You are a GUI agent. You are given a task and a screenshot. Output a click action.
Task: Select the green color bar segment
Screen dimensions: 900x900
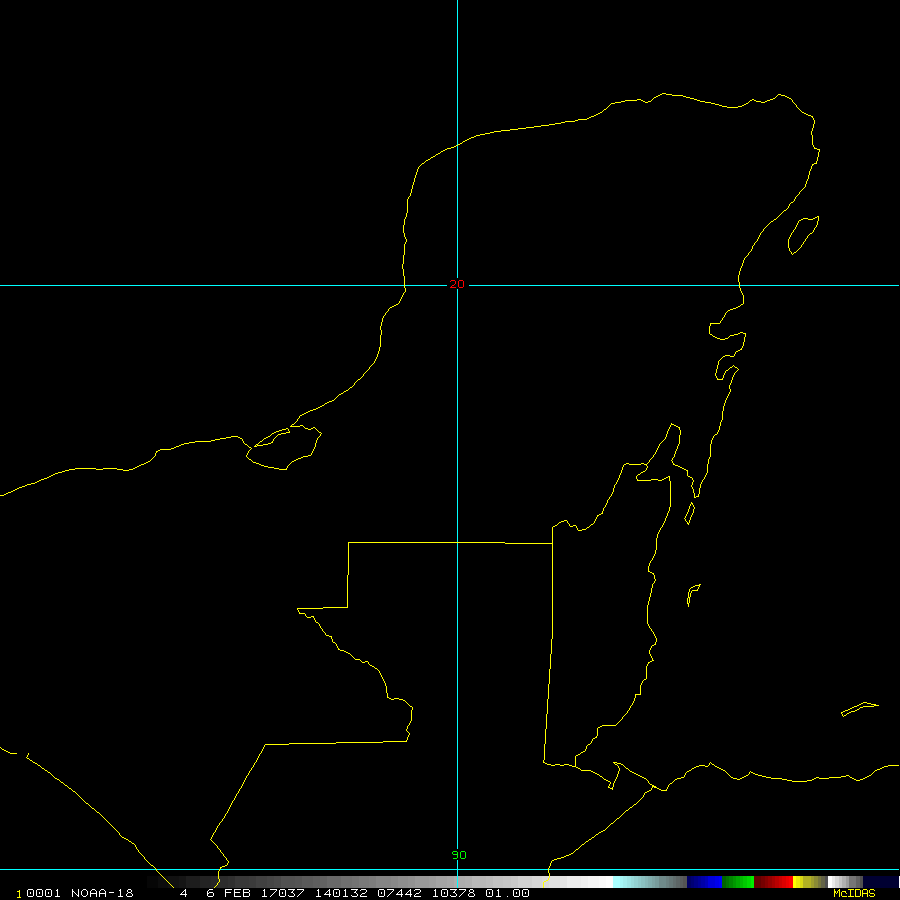point(738,882)
